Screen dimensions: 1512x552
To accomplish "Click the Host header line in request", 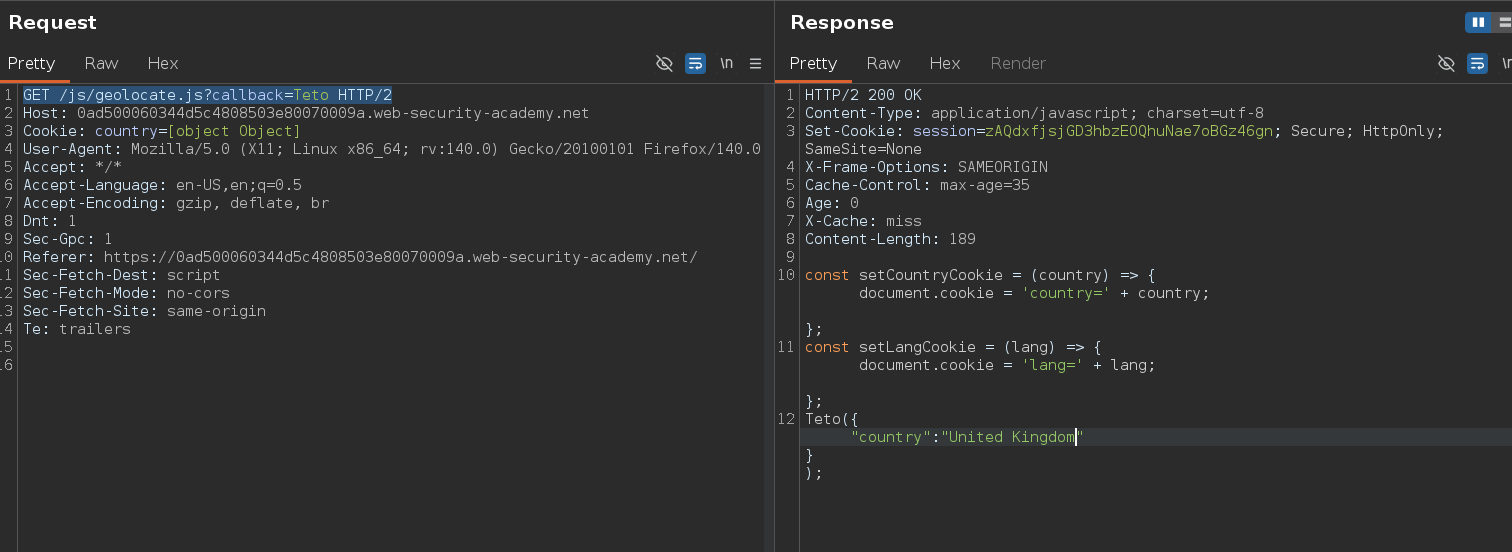I will (306, 113).
